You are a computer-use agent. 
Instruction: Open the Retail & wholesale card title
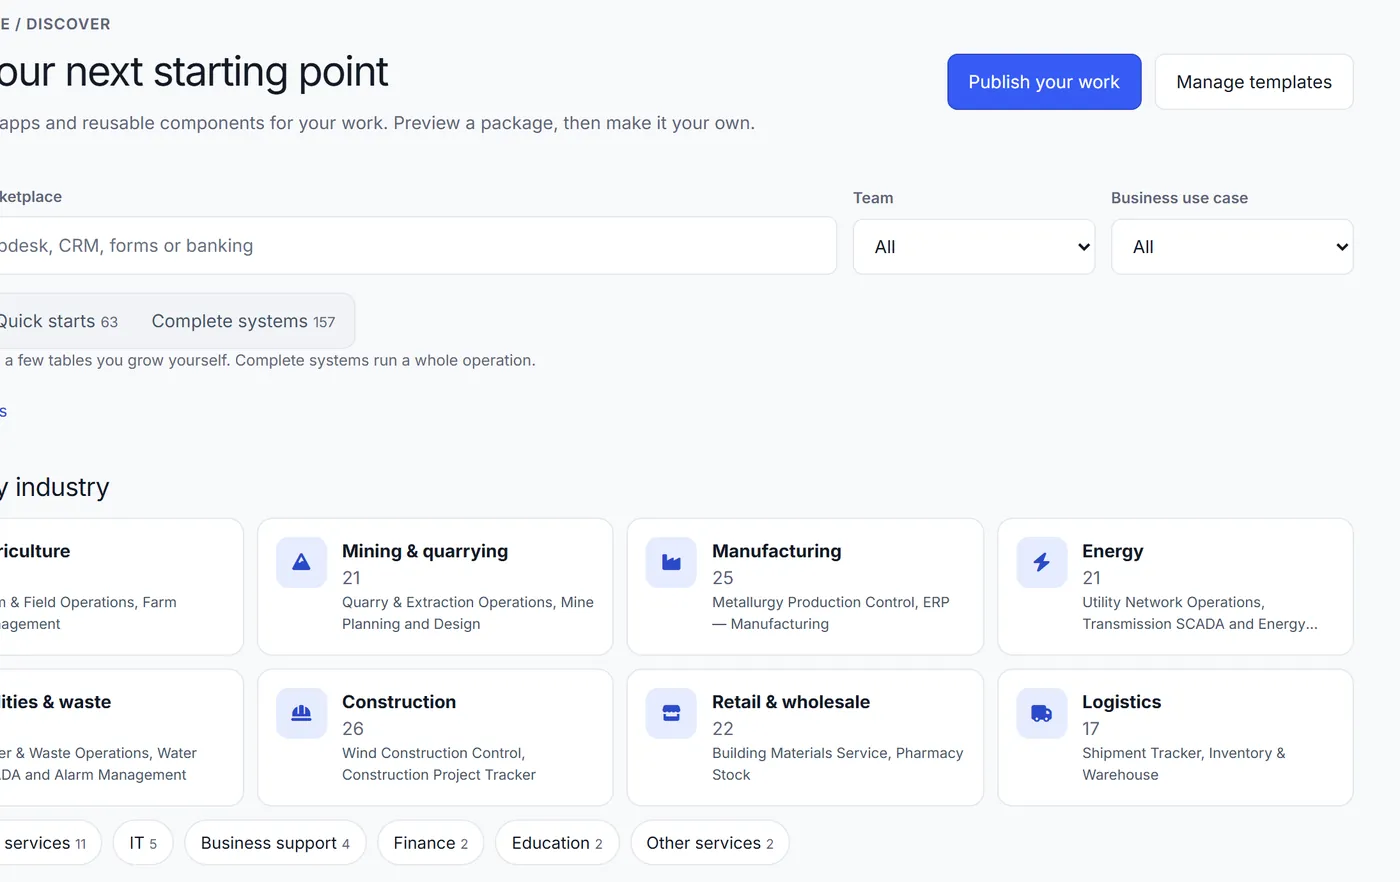(791, 702)
